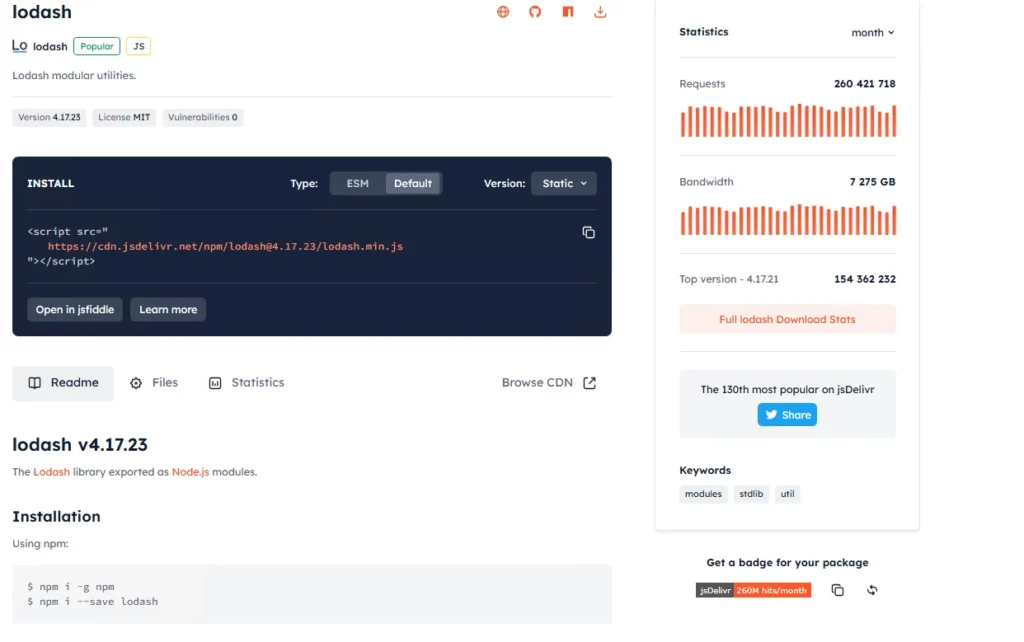This screenshot has height=642, width=1024.
Task: Click the Browse CDN external link
Action: coord(548,383)
